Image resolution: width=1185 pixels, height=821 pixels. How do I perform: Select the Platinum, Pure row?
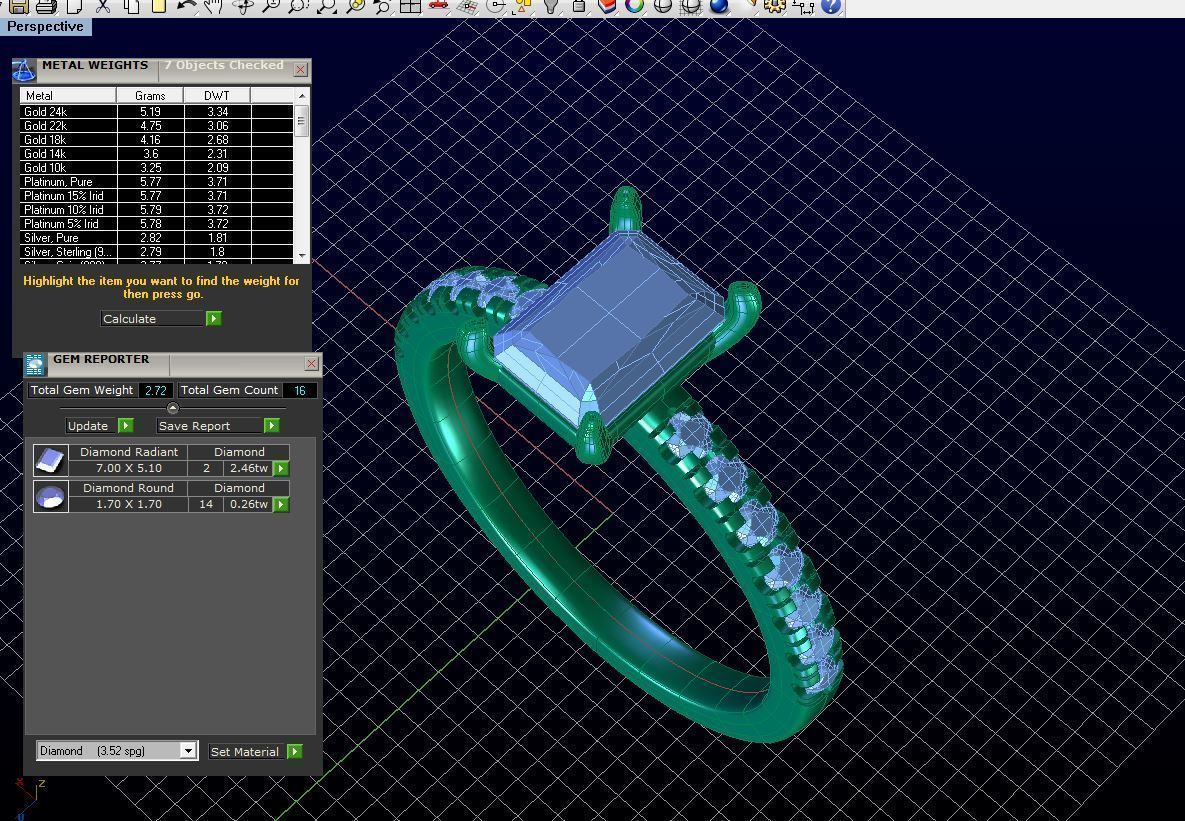[156, 181]
